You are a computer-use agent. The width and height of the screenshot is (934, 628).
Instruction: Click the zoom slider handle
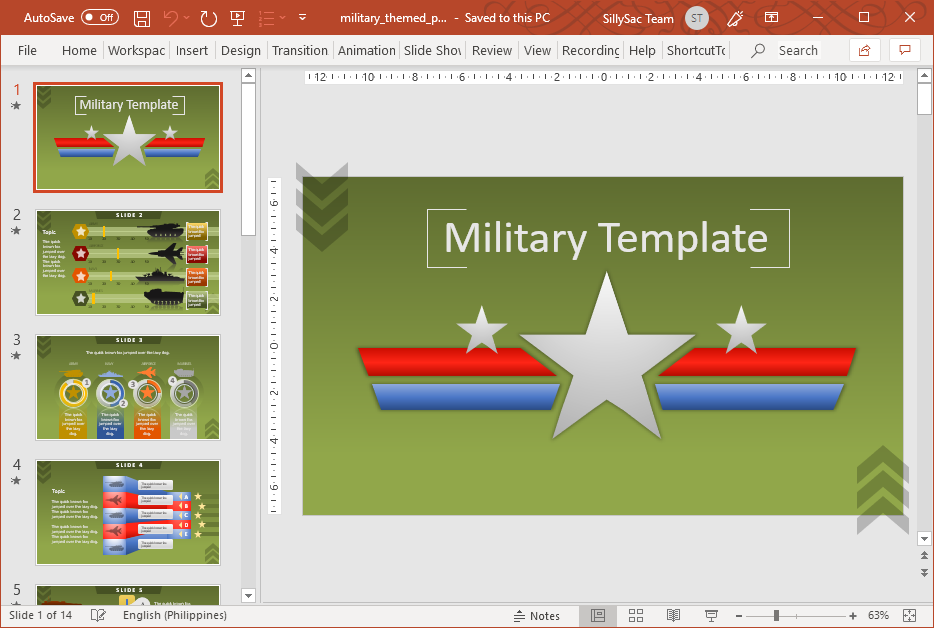(776, 615)
